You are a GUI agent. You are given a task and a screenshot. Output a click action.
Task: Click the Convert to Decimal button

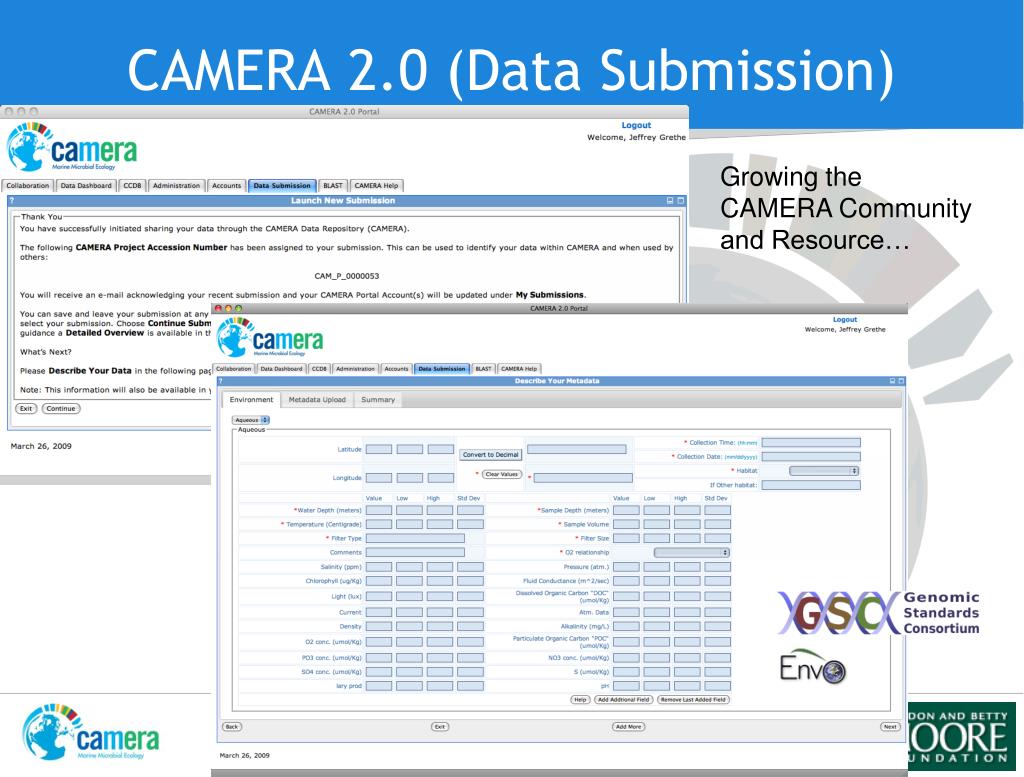490,454
